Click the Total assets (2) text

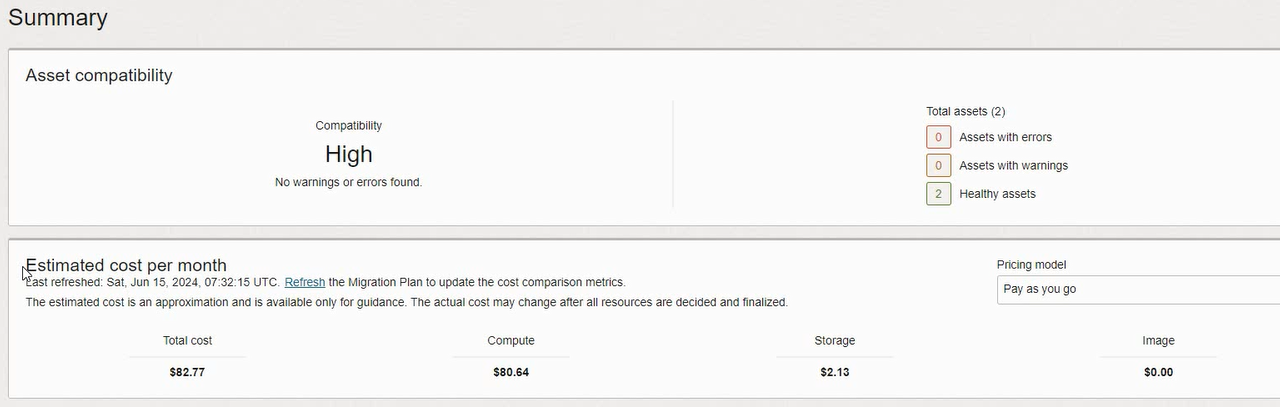click(965, 111)
